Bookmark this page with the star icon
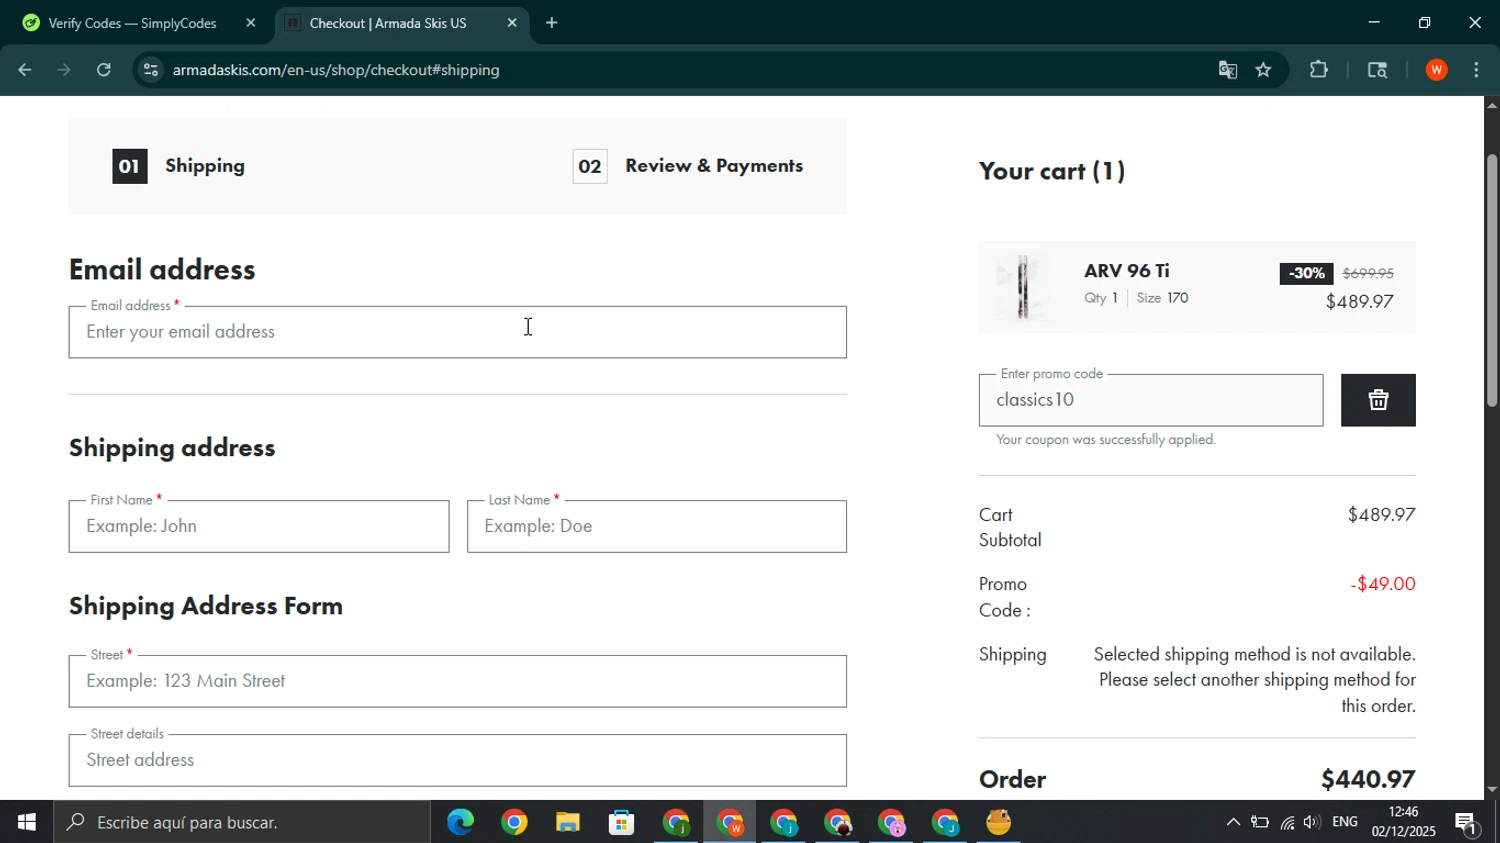This screenshot has height=843, width=1500. (1264, 70)
